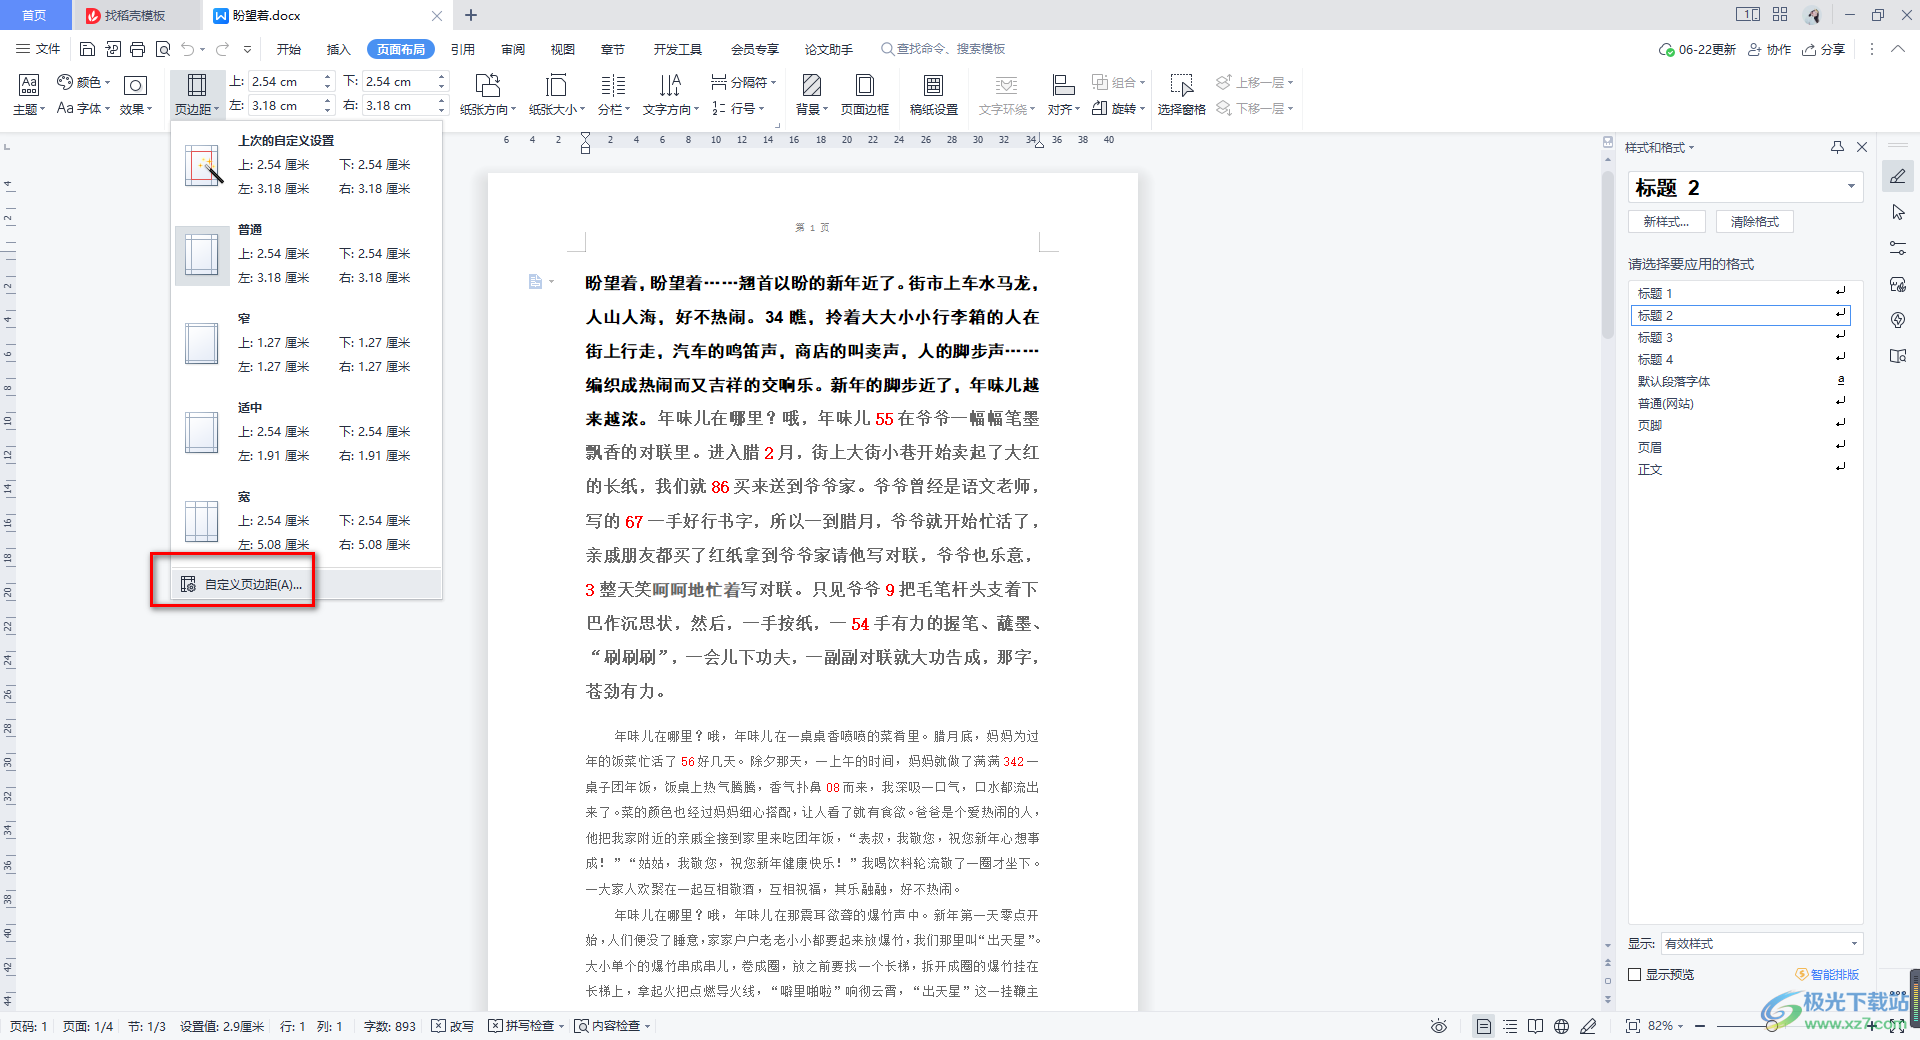Click the 选择窗格 selection pane icon
This screenshot has width=1920, height=1040.
pyautogui.click(x=1182, y=85)
